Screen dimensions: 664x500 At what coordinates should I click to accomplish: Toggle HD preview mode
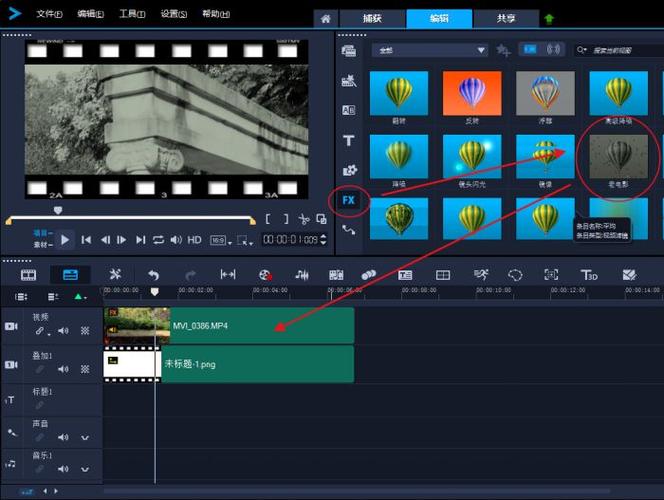[194, 240]
